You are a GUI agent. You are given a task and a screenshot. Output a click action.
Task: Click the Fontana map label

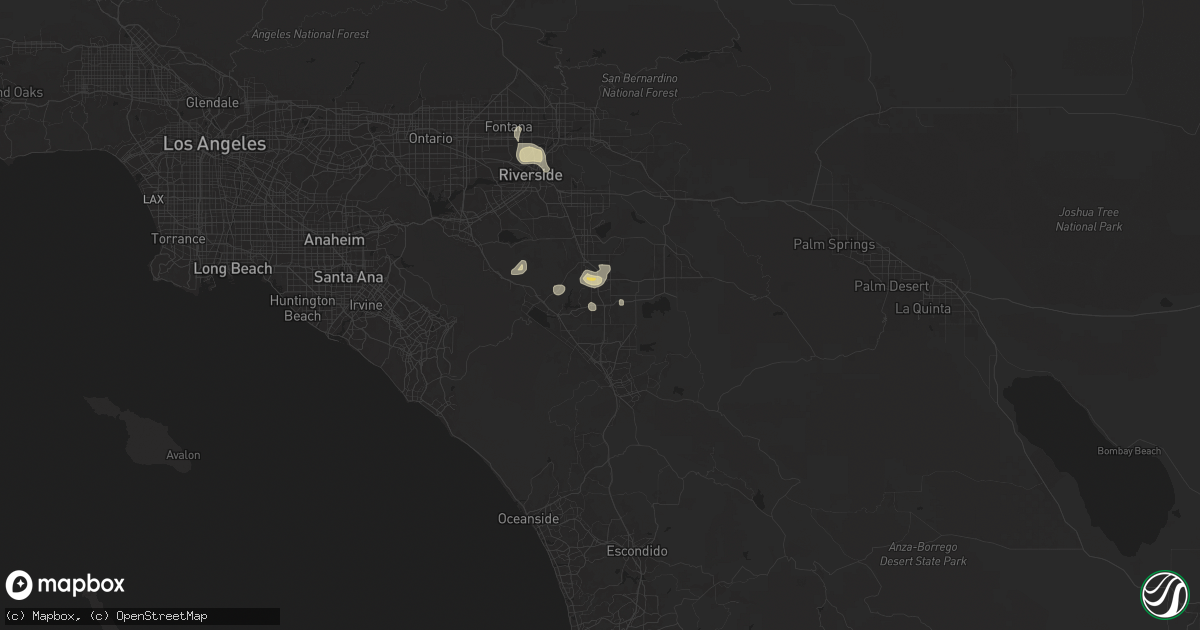tap(509, 127)
